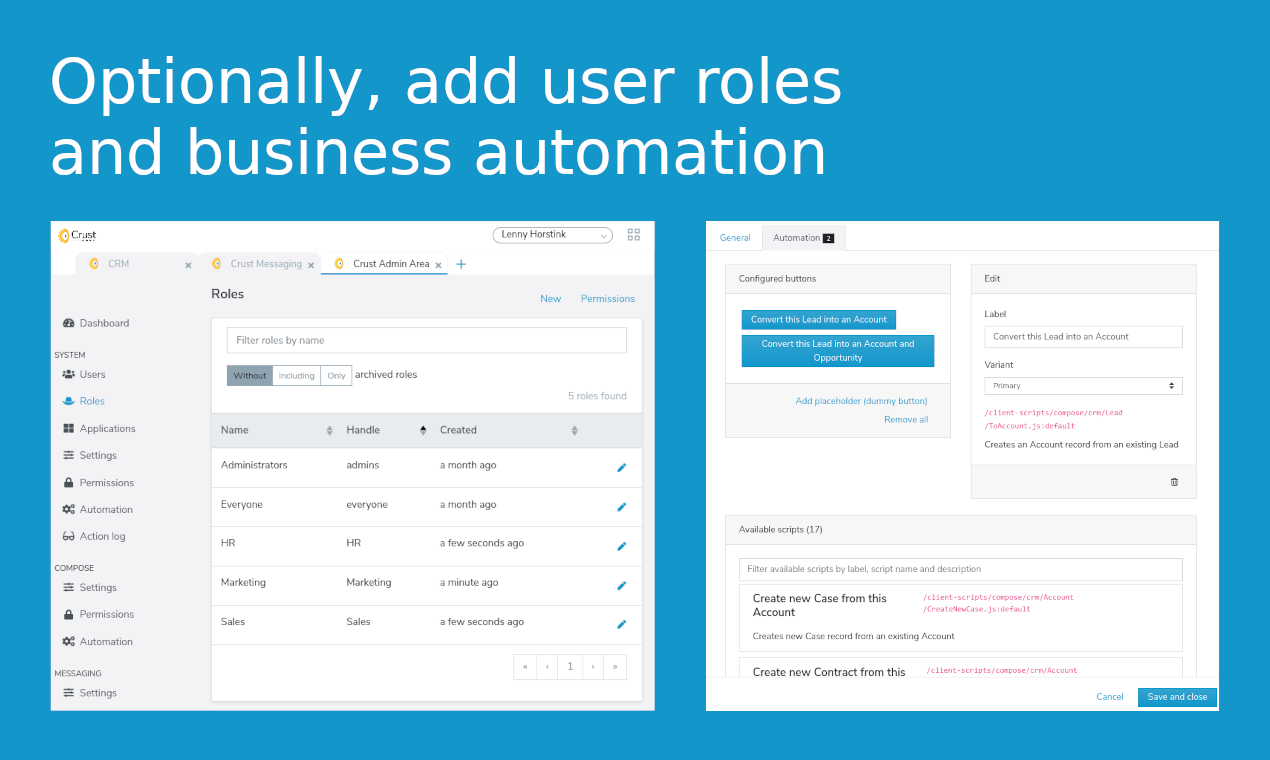Close the Crust Messaging tab
This screenshot has width=1270, height=760.
pyautogui.click(x=311, y=265)
